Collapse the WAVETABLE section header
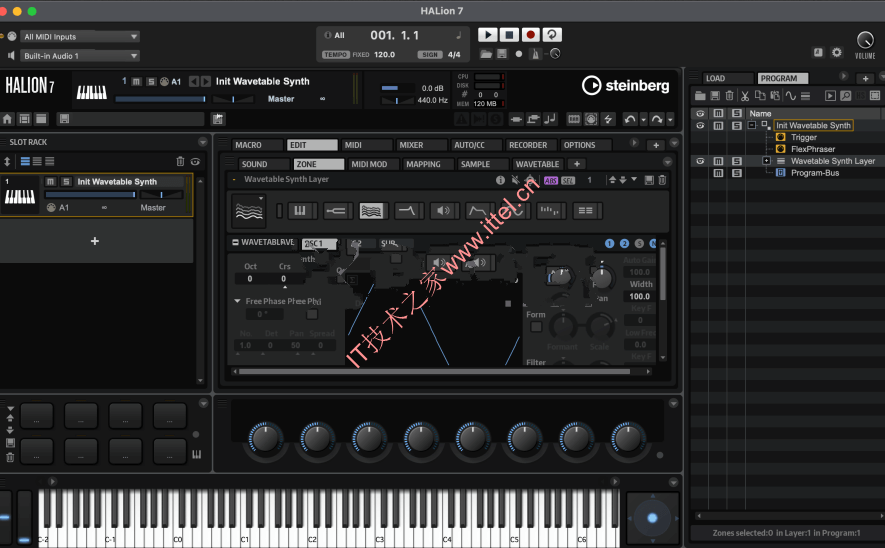The image size is (885, 548). point(235,242)
